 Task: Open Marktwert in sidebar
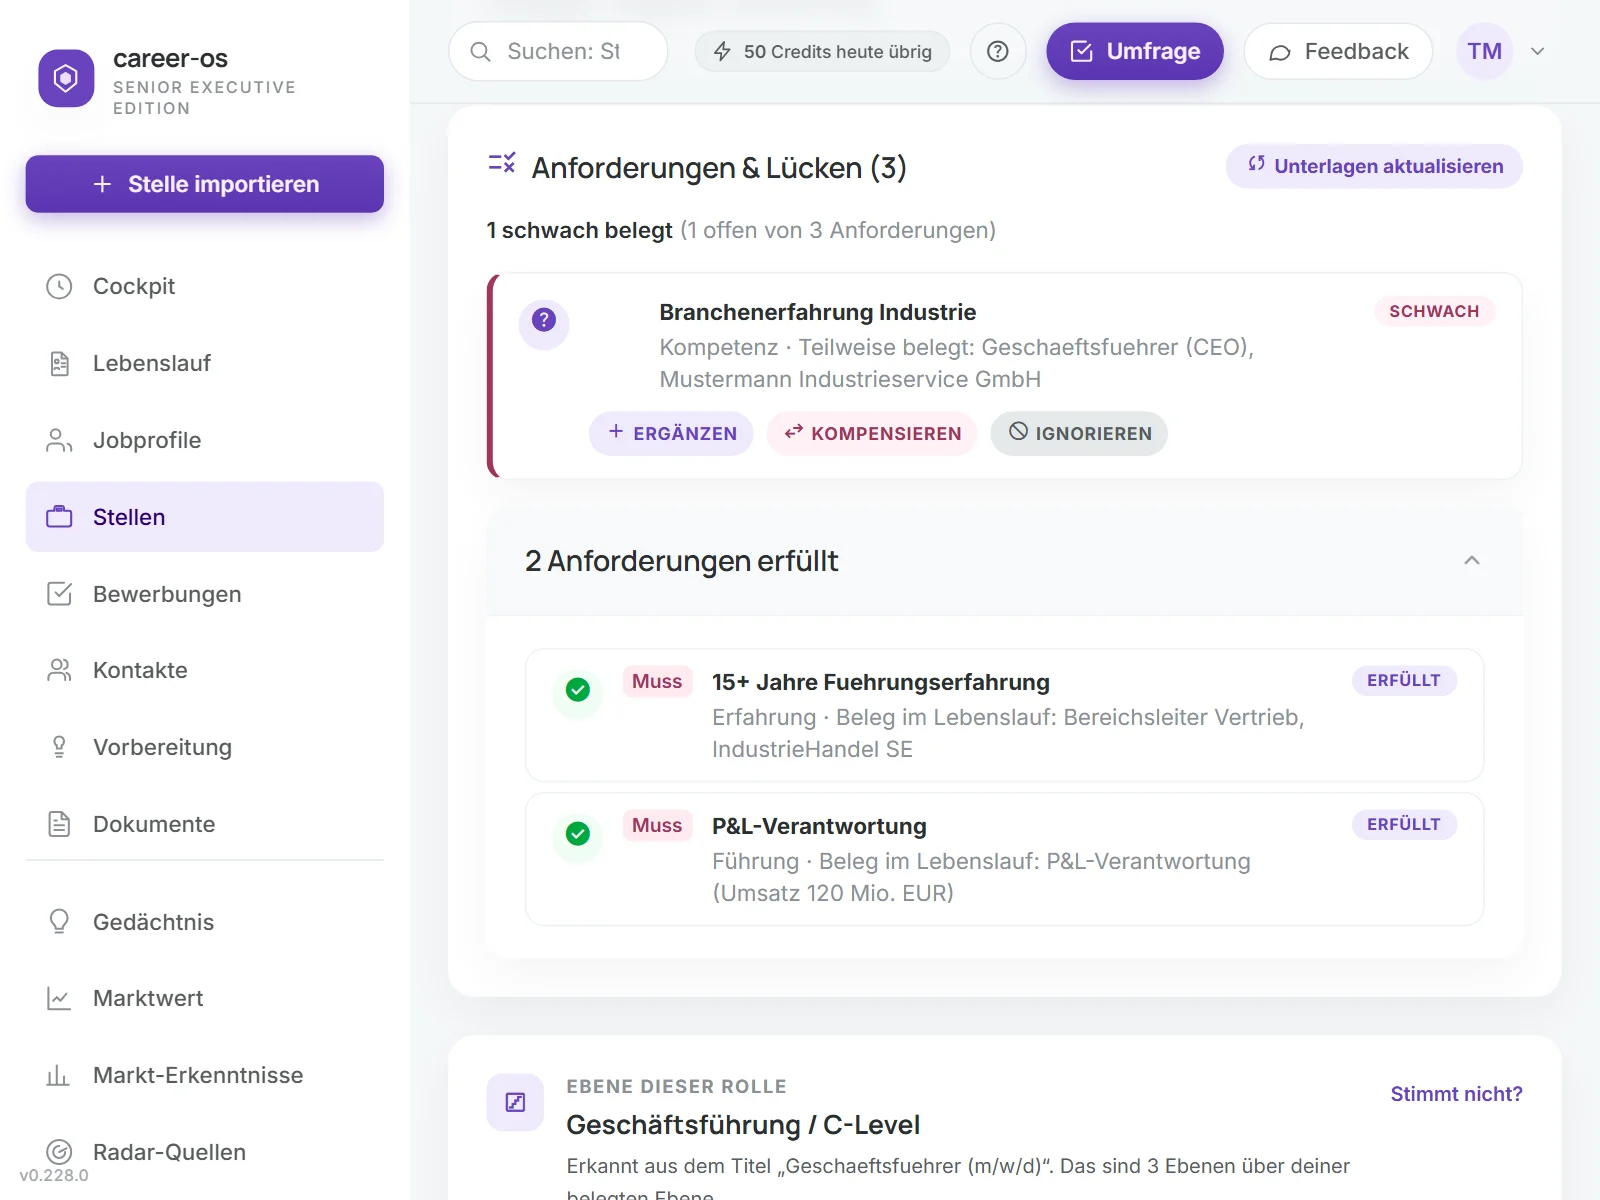pyautogui.click(x=205, y=998)
